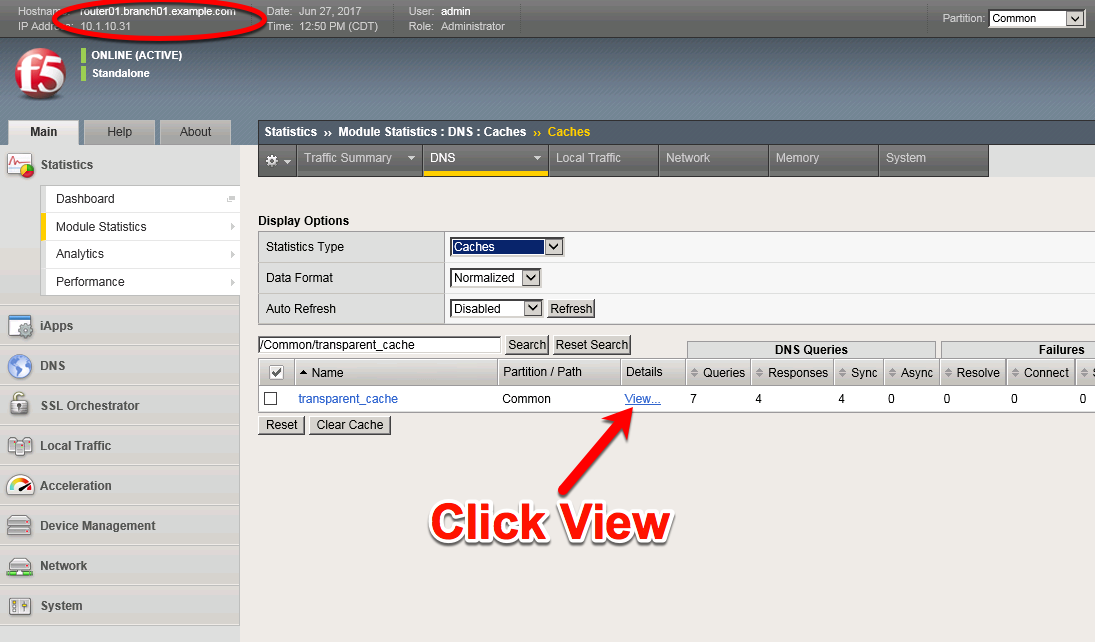1095x642 pixels.
Task: Click the Reset Search button
Action: [591, 344]
